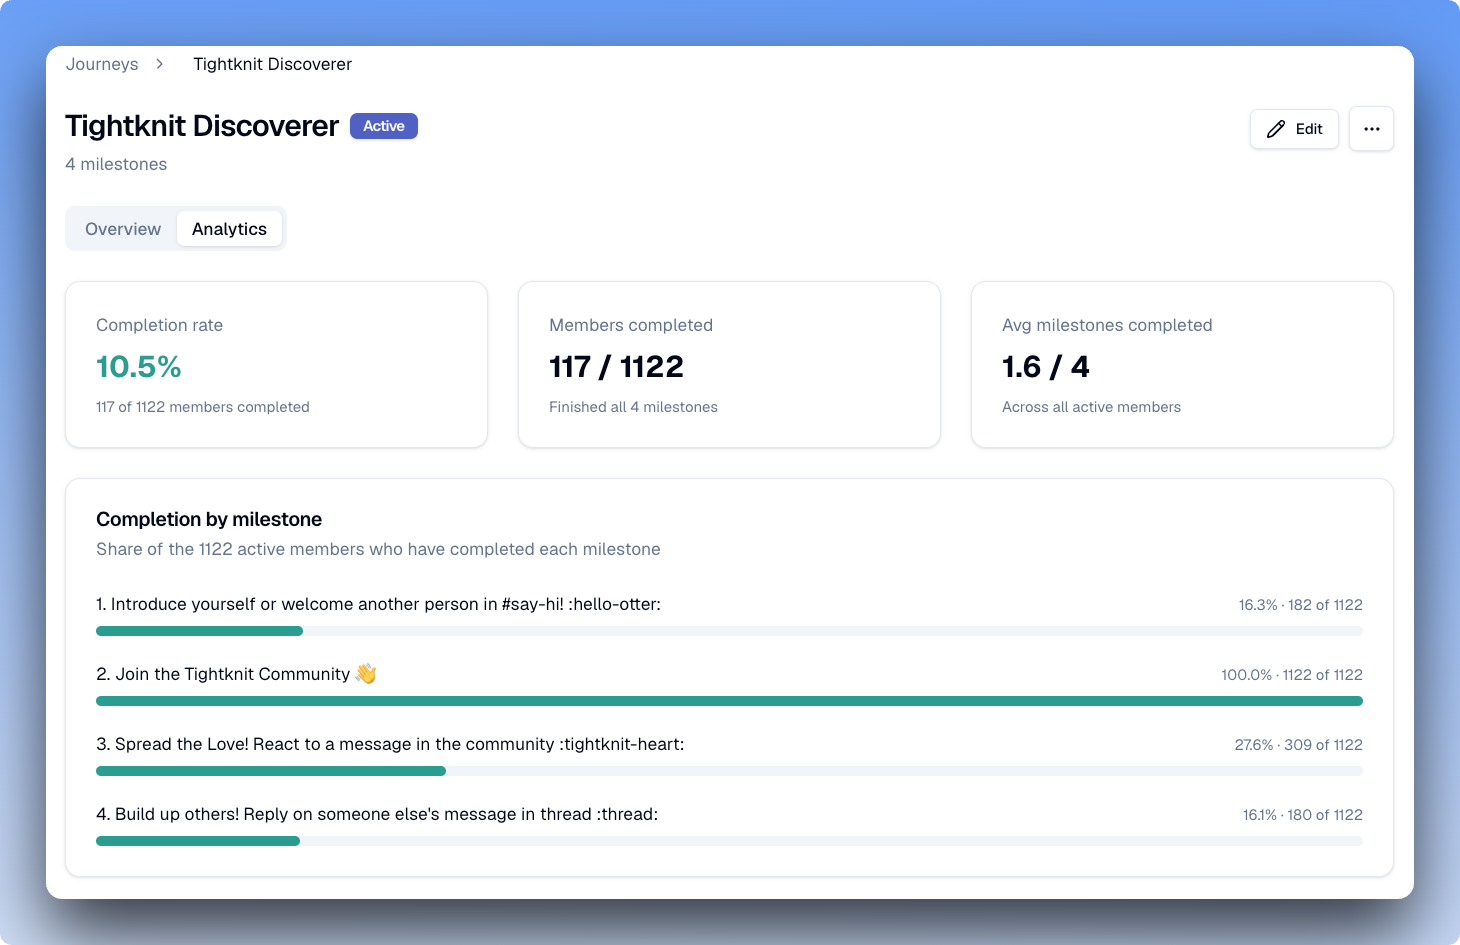
Task: Go back to Journeys via breadcrumb
Action: click(102, 64)
